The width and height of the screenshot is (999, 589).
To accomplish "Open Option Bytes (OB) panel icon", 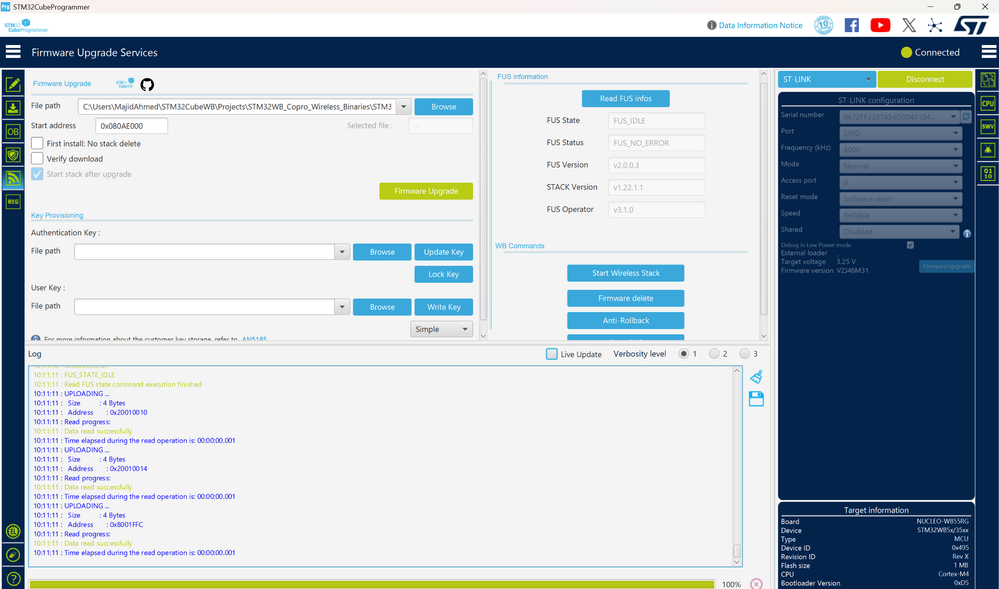I will [x=13, y=131].
